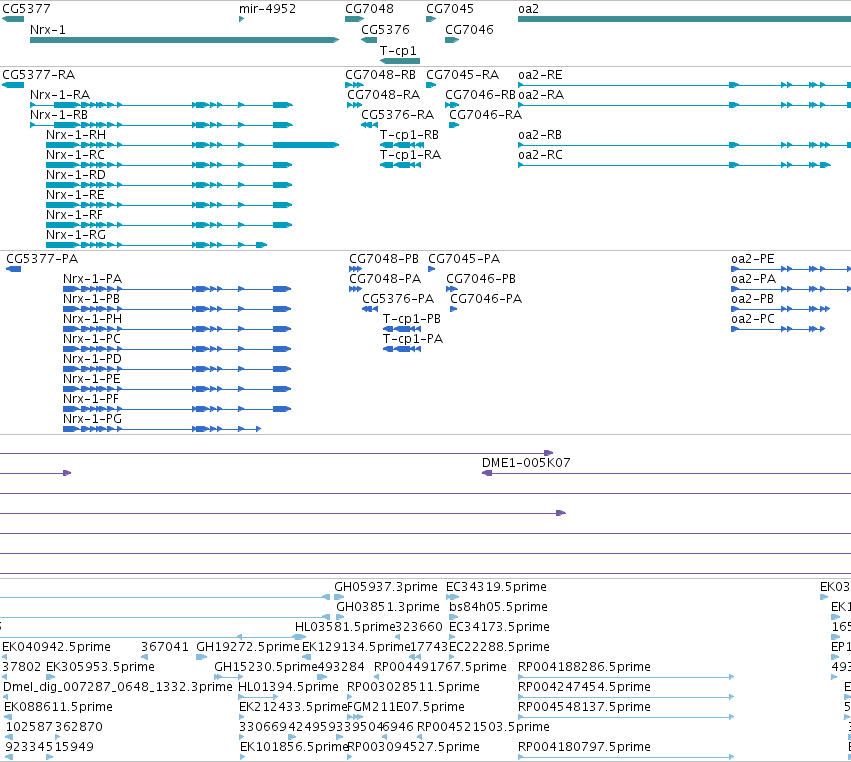This screenshot has width=851, height=762.
Task: Click the Nrx-1-RE transcript label
Action: tap(75, 195)
